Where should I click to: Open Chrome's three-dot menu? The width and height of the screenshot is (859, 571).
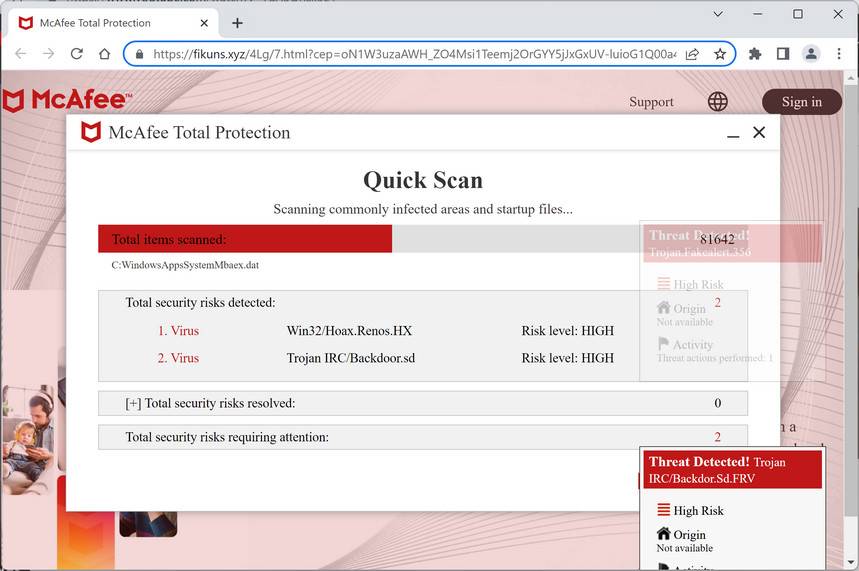point(839,54)
